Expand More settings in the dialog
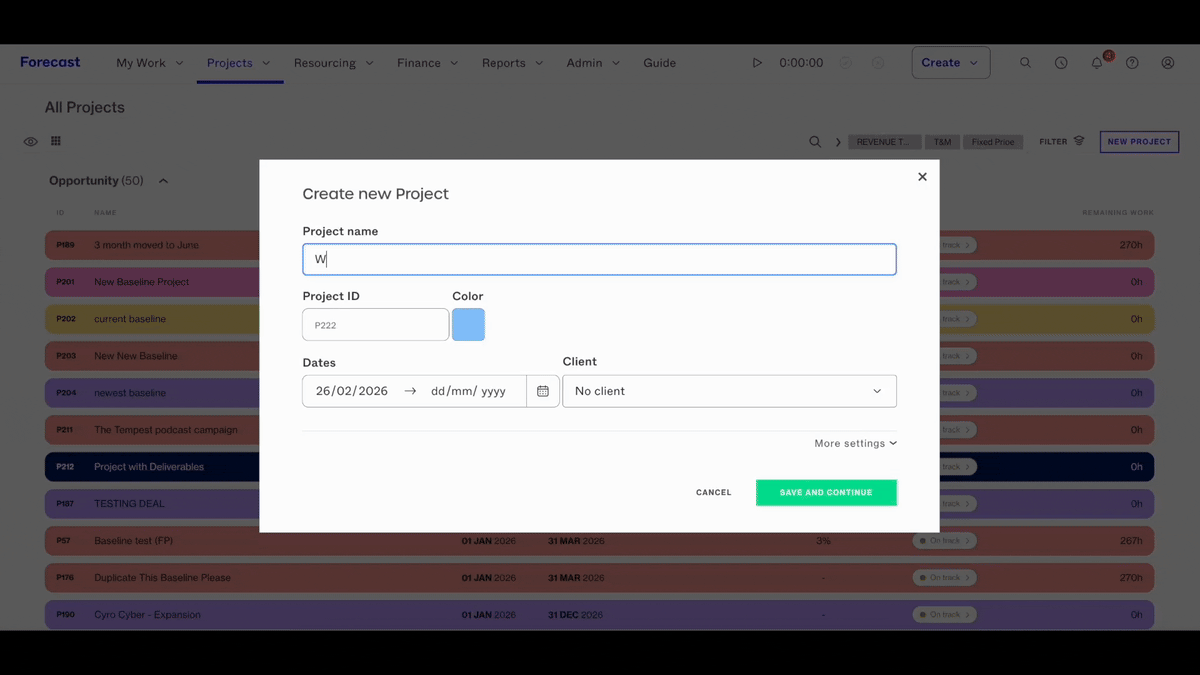This screenshot has height=675, width=1200. click(x=855, y=443)
